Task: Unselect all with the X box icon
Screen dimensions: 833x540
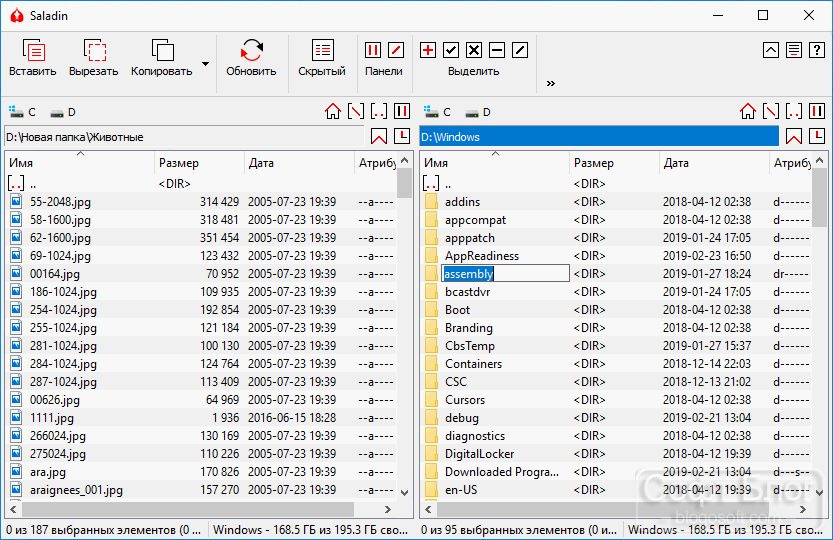Action: [474, 50]
